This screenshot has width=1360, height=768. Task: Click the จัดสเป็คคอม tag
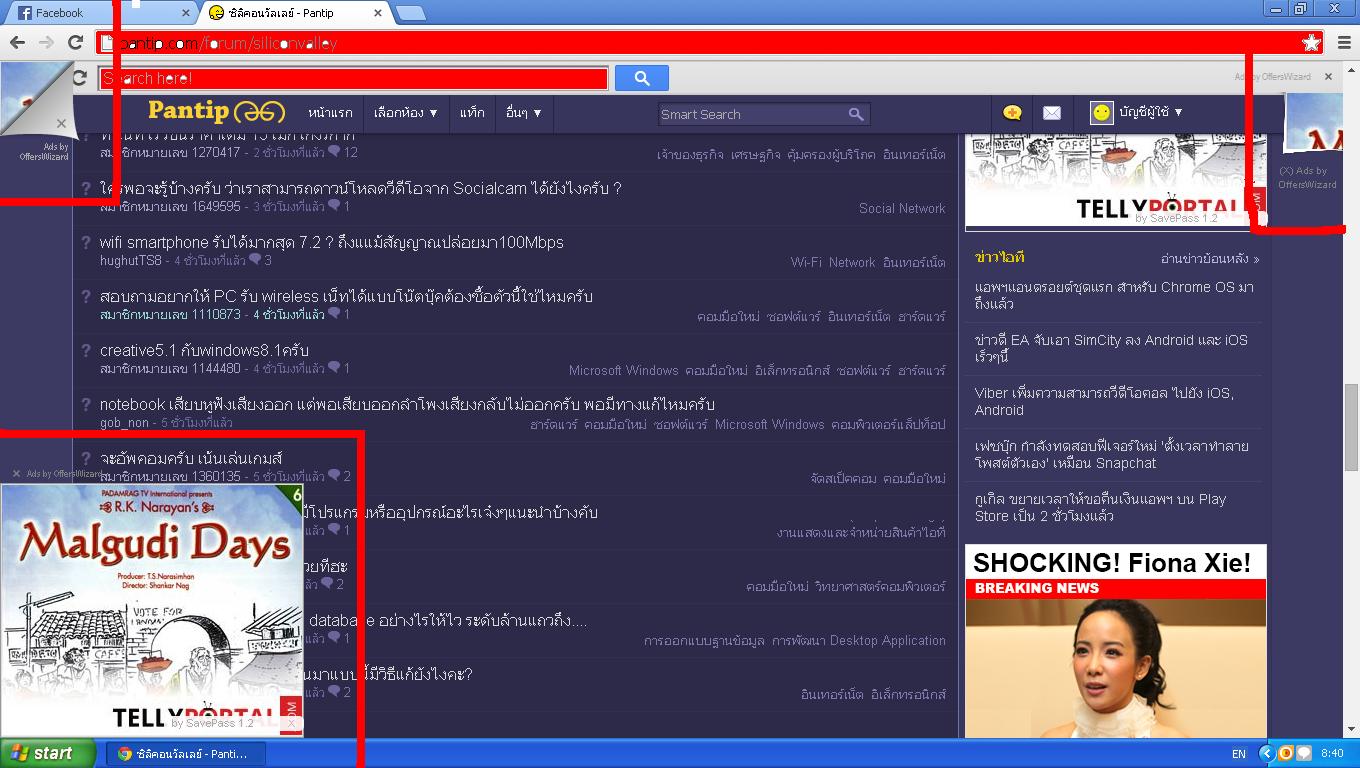(843, 478)
